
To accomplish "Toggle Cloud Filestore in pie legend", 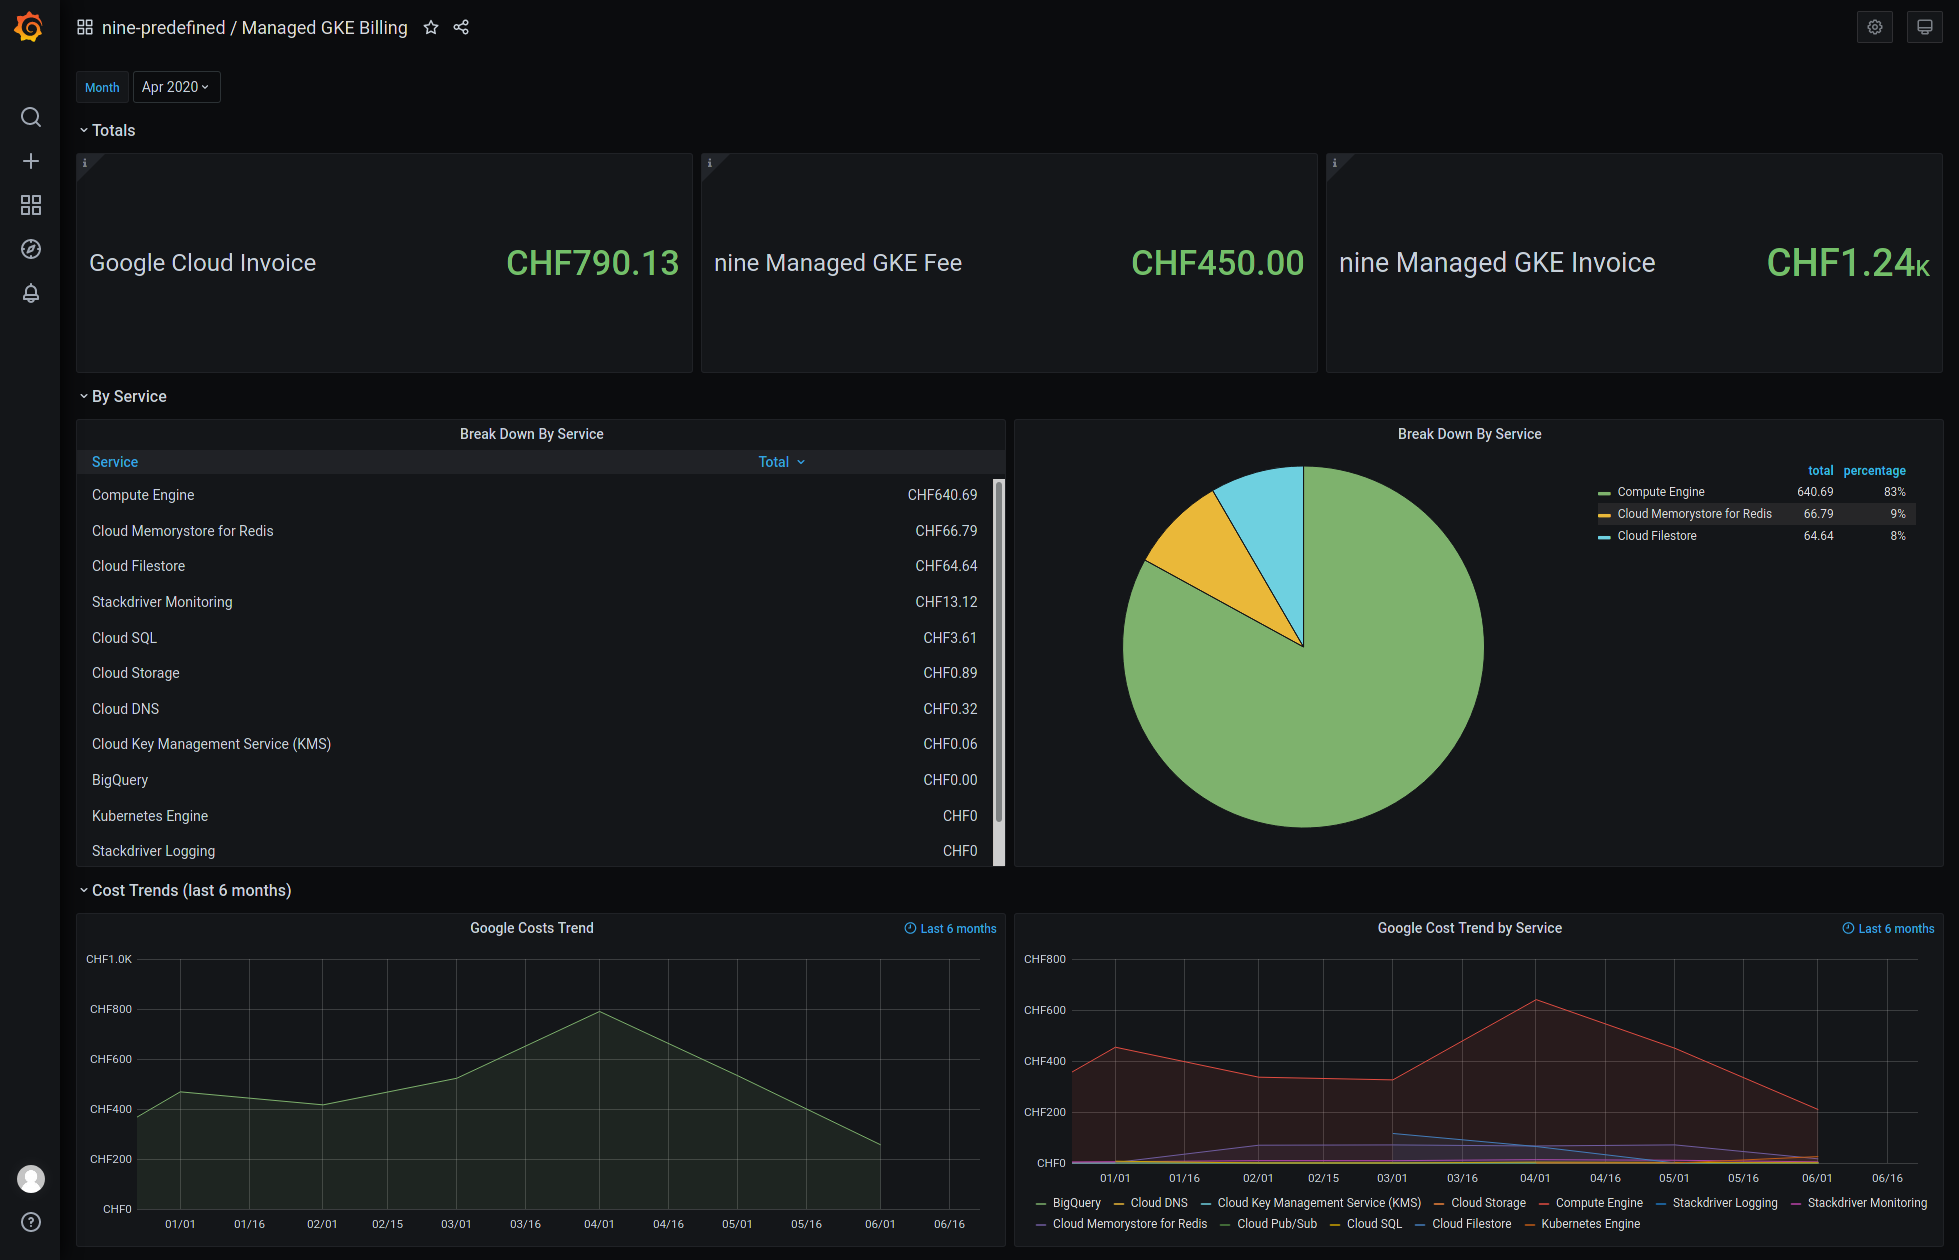I will pos(1657,536).
